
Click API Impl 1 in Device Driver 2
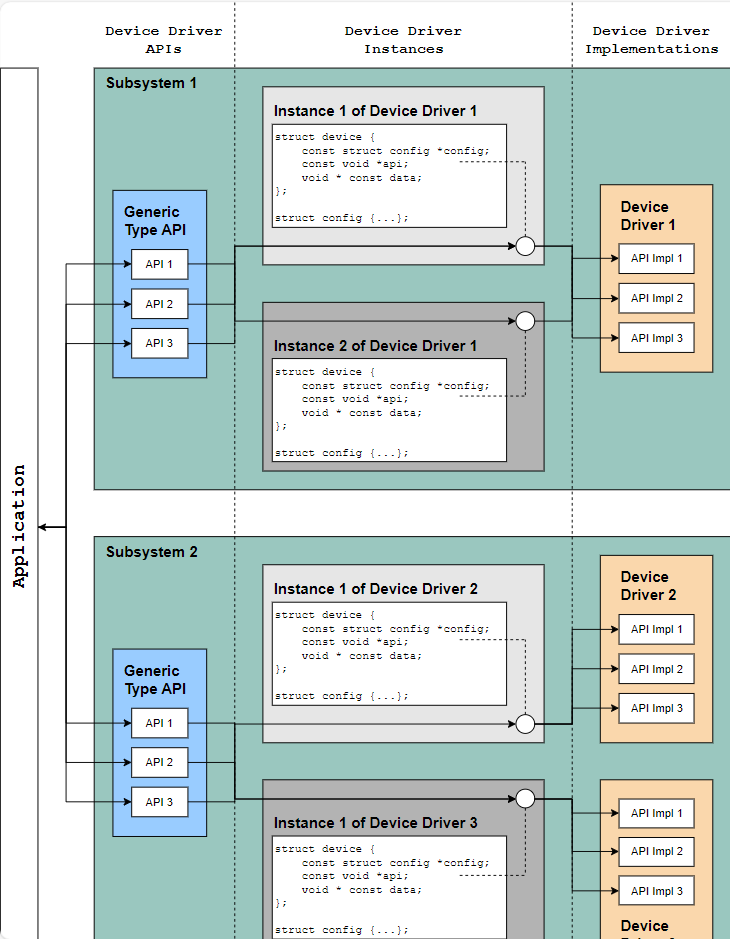(x=656, y=629)
